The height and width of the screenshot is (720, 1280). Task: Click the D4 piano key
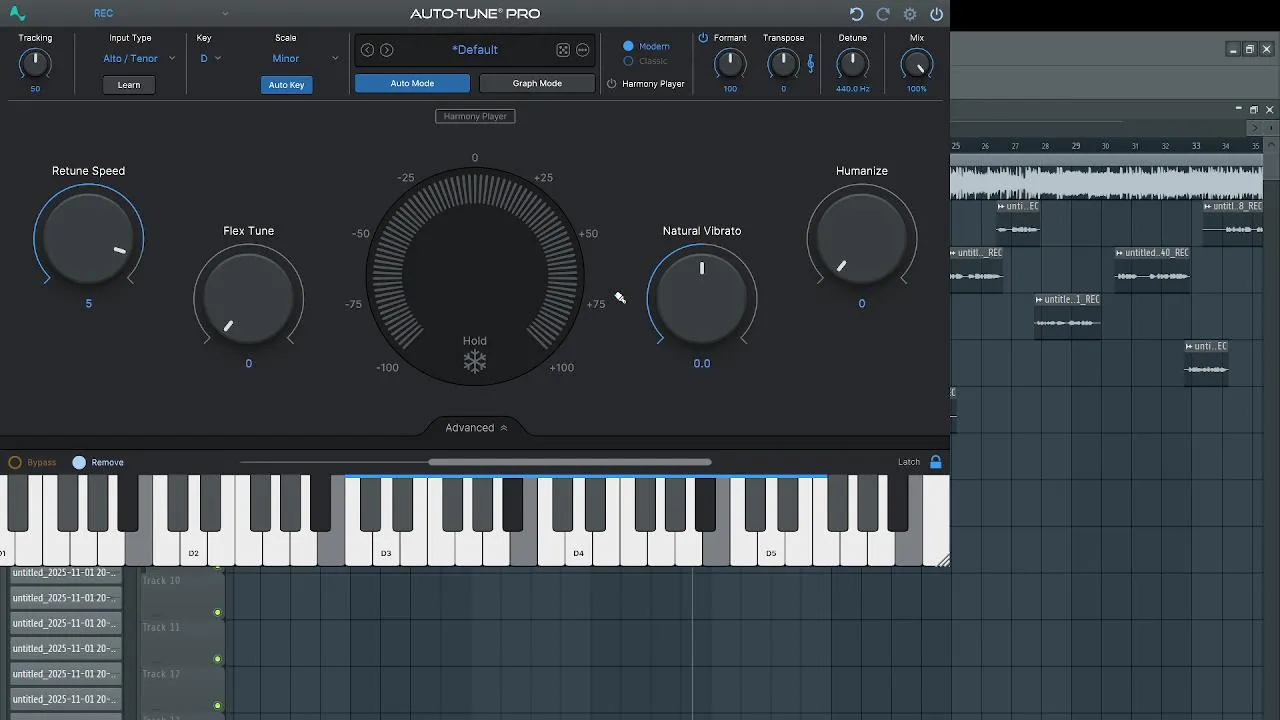pos(578,545)
